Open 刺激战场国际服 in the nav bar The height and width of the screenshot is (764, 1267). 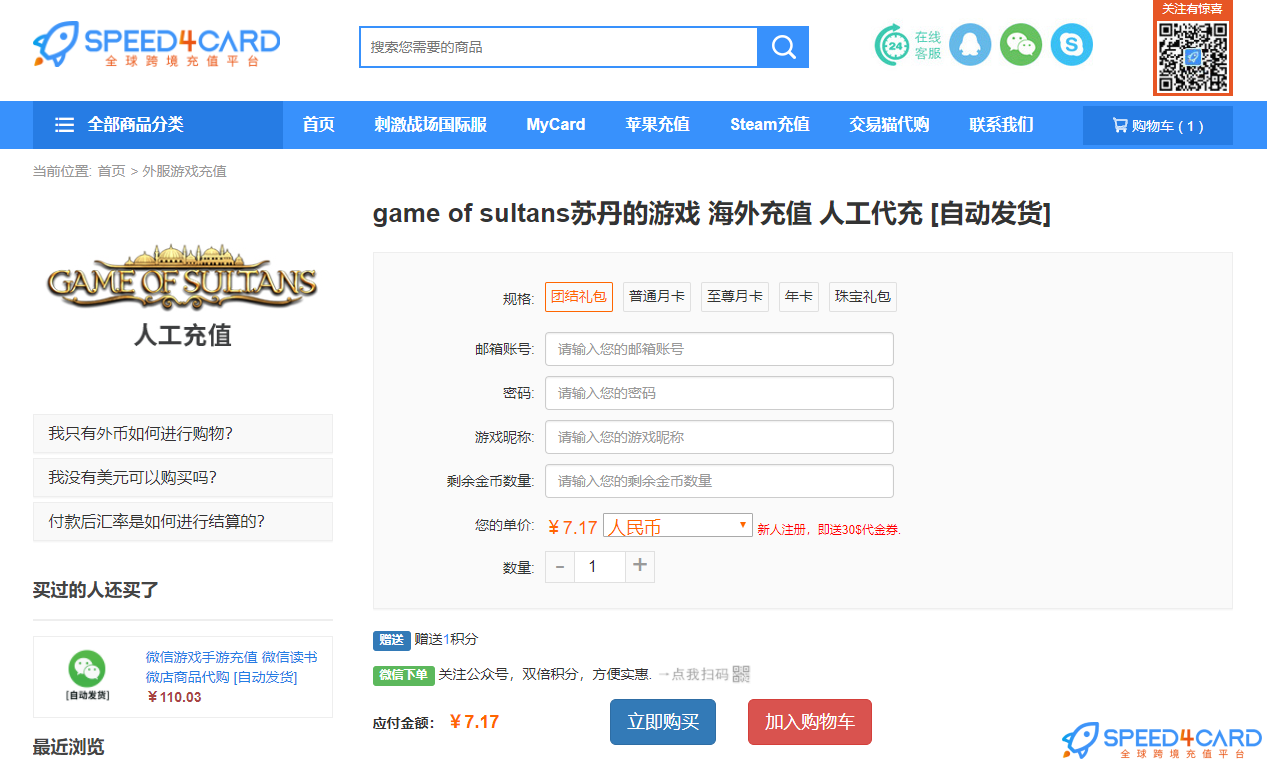coord(431,125)
